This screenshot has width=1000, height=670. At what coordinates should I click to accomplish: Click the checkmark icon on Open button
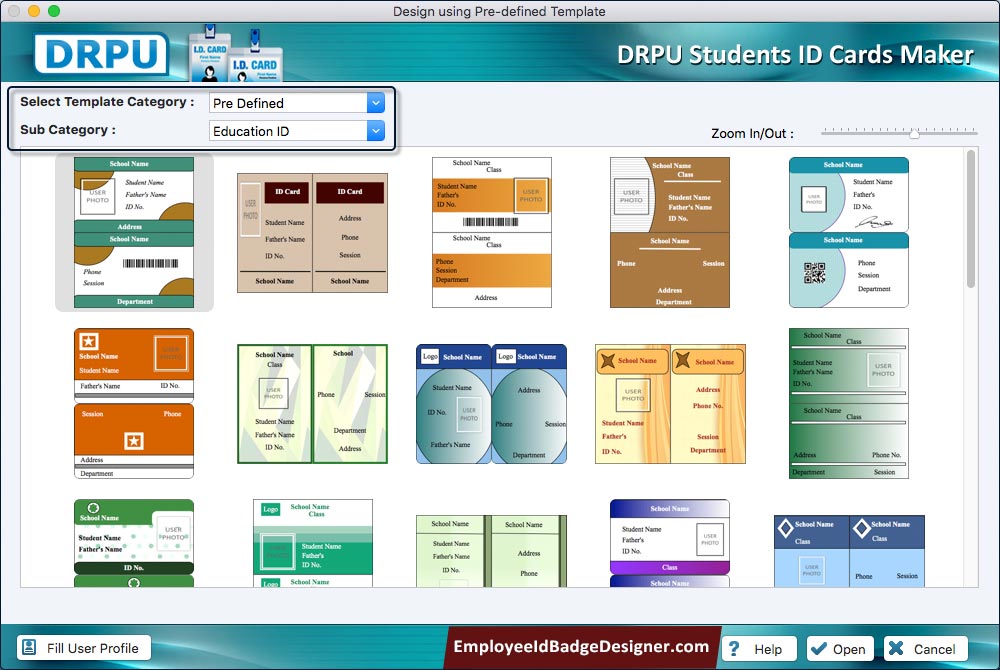[818, 648]
